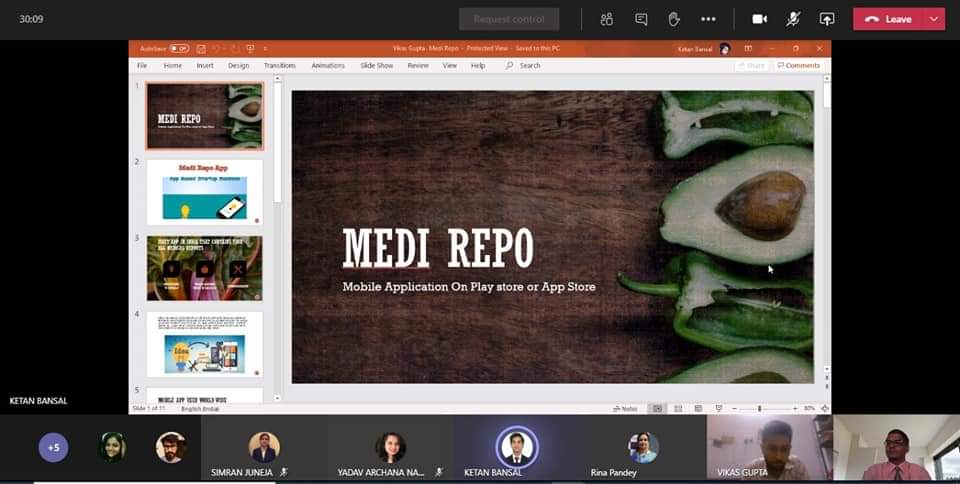Open Ribbon Display Options icon
The width and height of the screenshot is (960, 484).
748,48
